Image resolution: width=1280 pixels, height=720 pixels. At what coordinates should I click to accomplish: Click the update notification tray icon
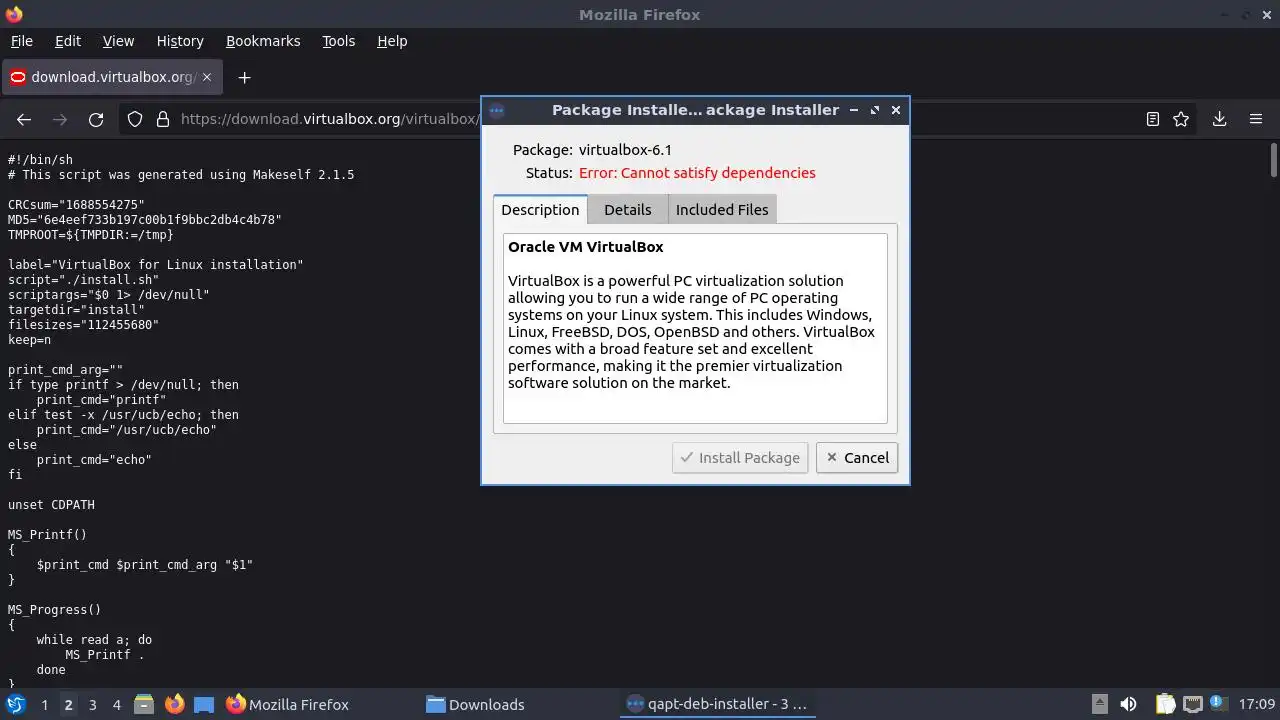click(1218, 704)
